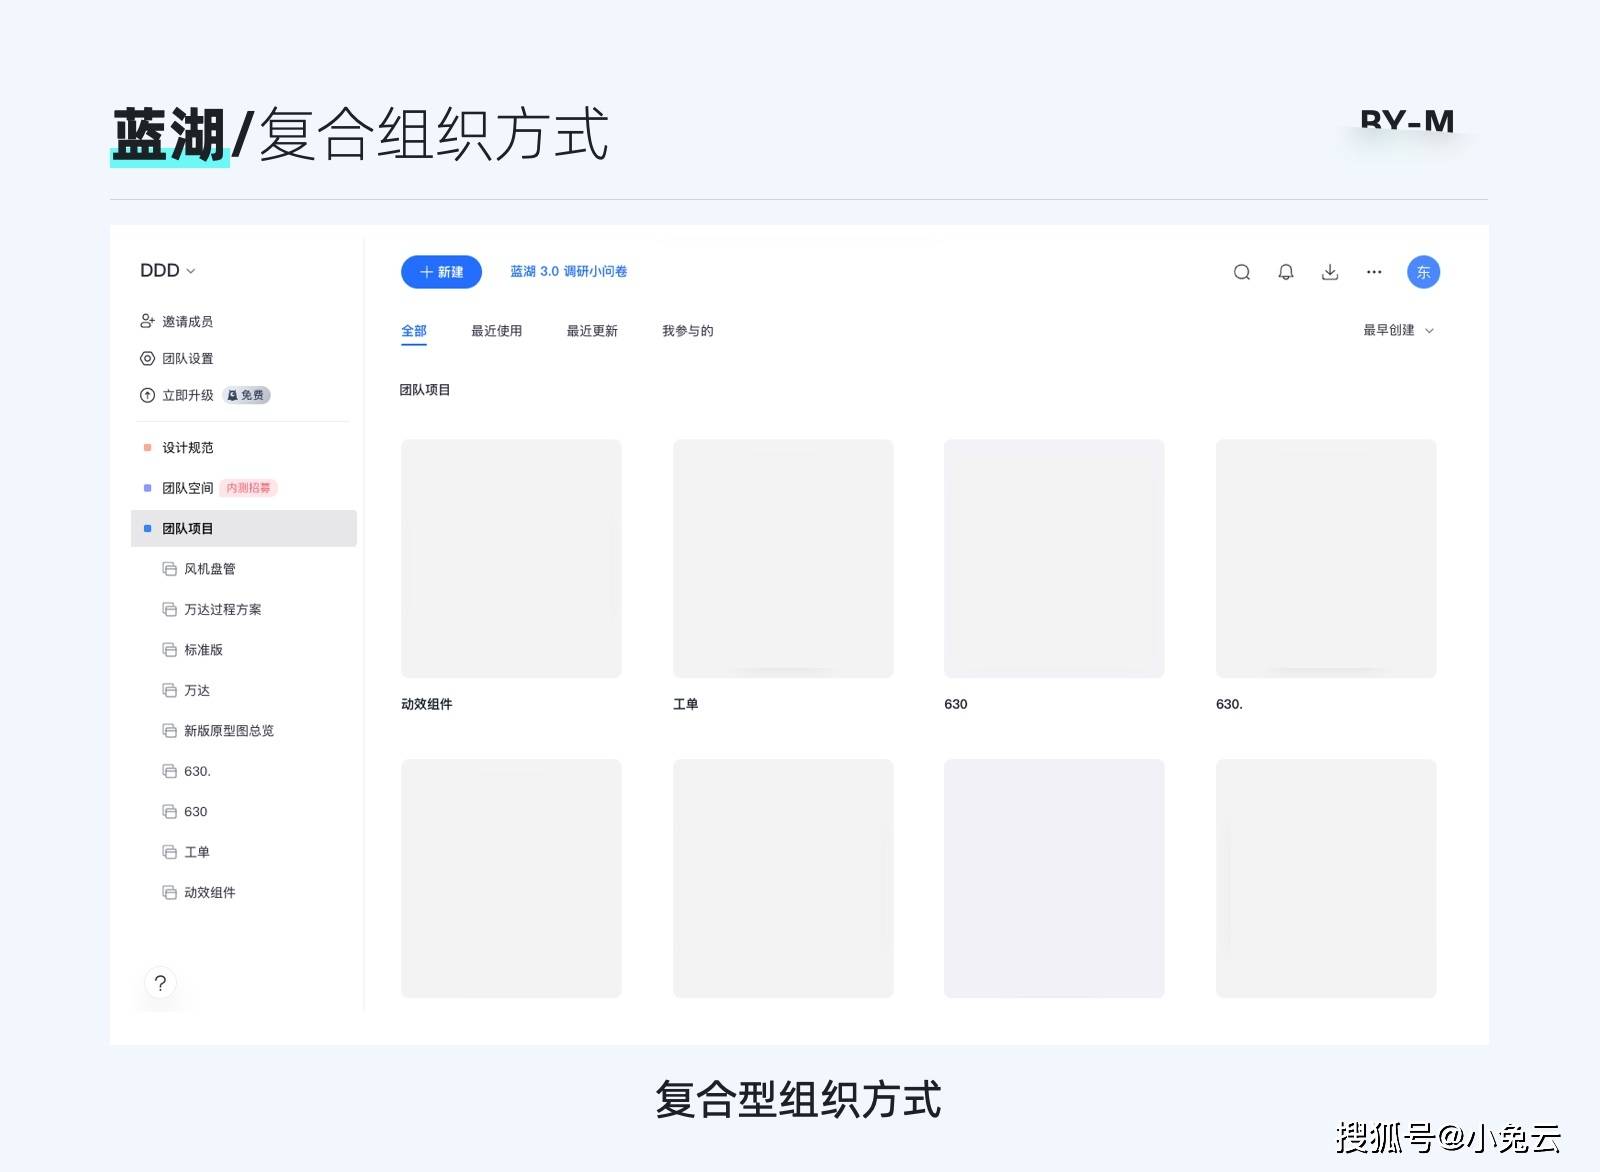Click the 团队项目 section heading

[425, 390]
